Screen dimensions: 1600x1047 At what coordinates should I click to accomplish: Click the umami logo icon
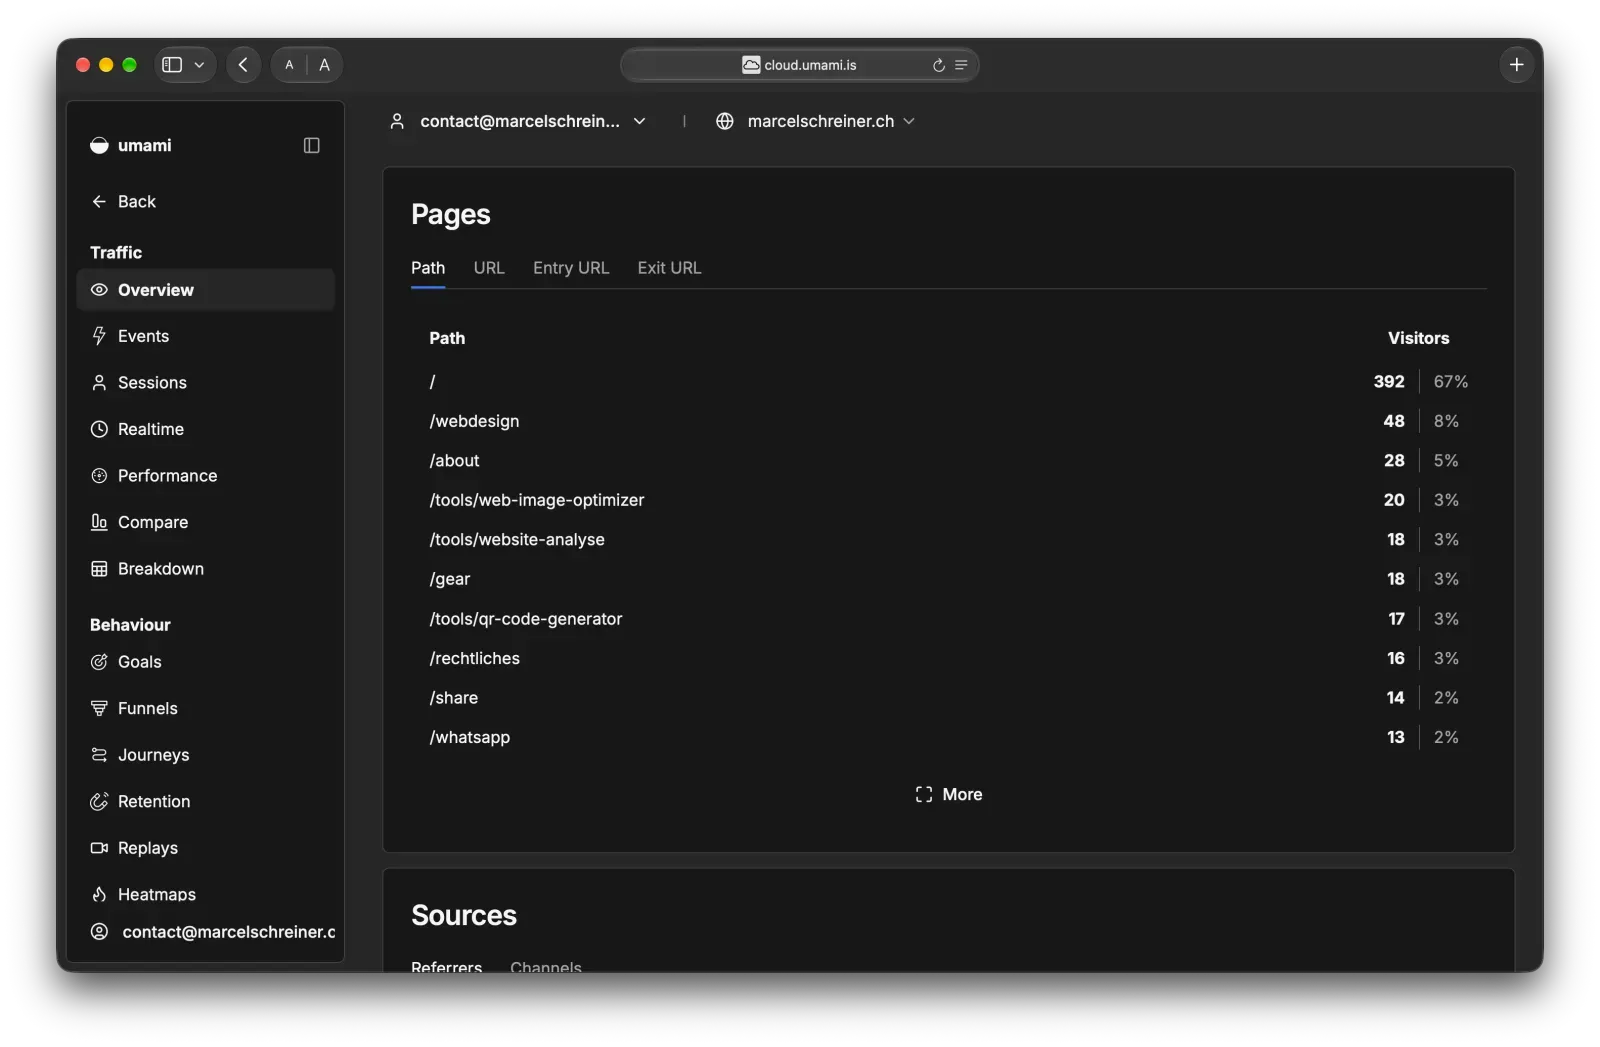click(x=99, y=146)
